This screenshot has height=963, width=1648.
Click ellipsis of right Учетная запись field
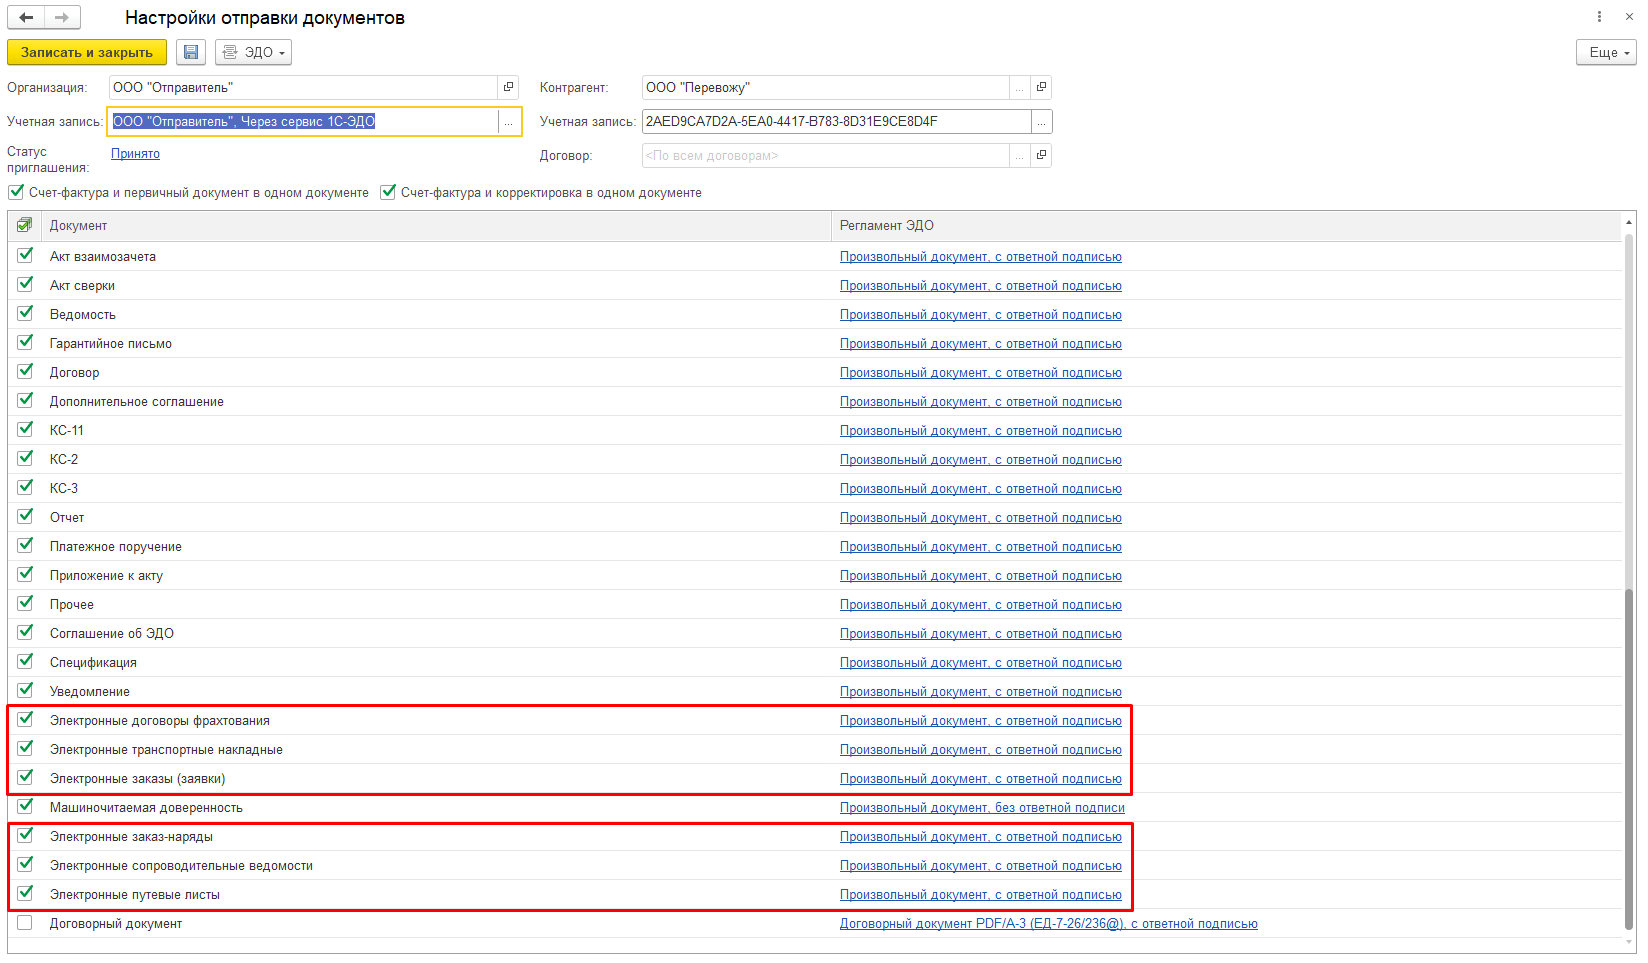pyautogui.click(x=1041, y=121)
